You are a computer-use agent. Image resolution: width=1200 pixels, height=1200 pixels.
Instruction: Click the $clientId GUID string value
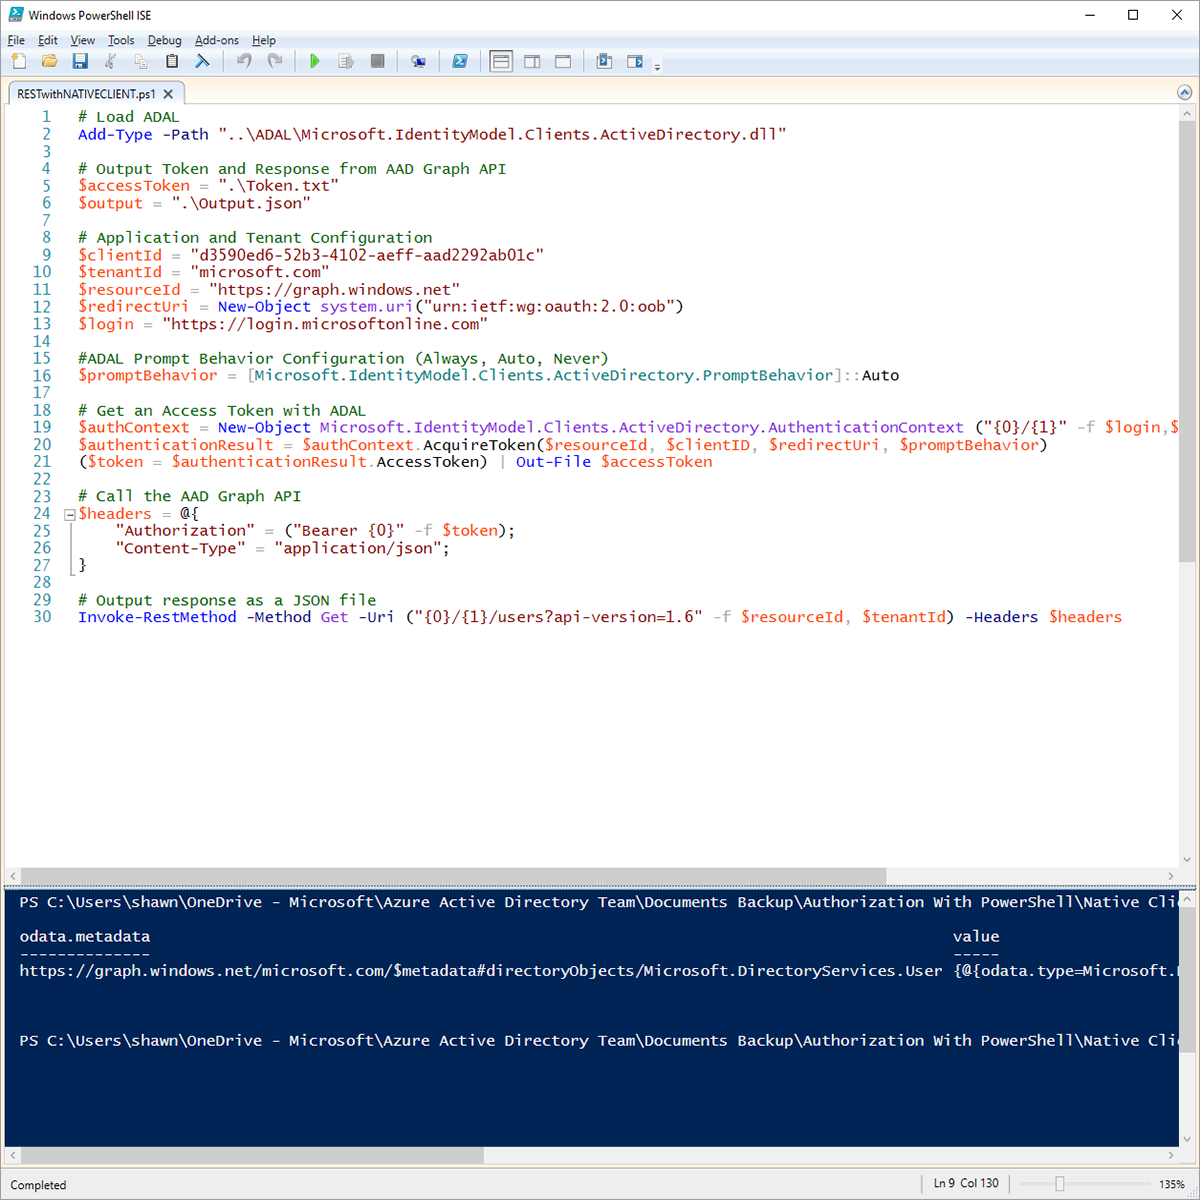pyautogui.click(x=367, y=255)
